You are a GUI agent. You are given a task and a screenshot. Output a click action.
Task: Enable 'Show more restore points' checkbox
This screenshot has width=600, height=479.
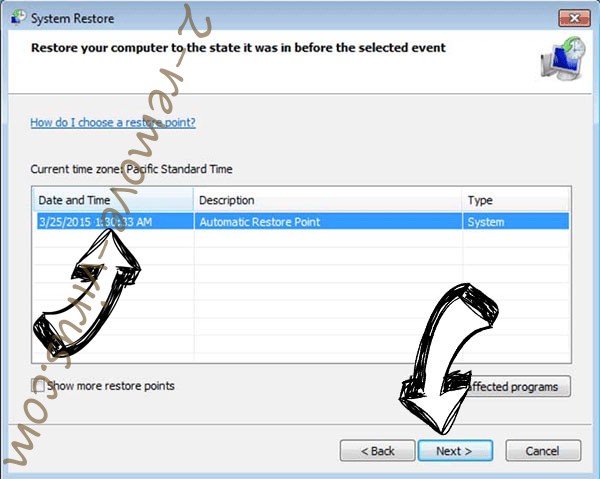(38, 385)
